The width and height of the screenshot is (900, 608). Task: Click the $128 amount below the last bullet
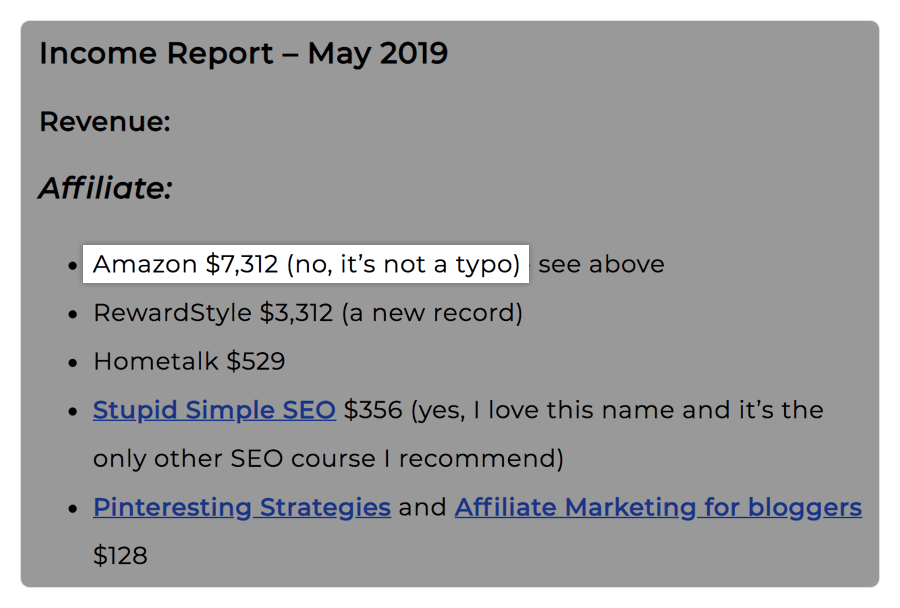(x=119, y=555)
